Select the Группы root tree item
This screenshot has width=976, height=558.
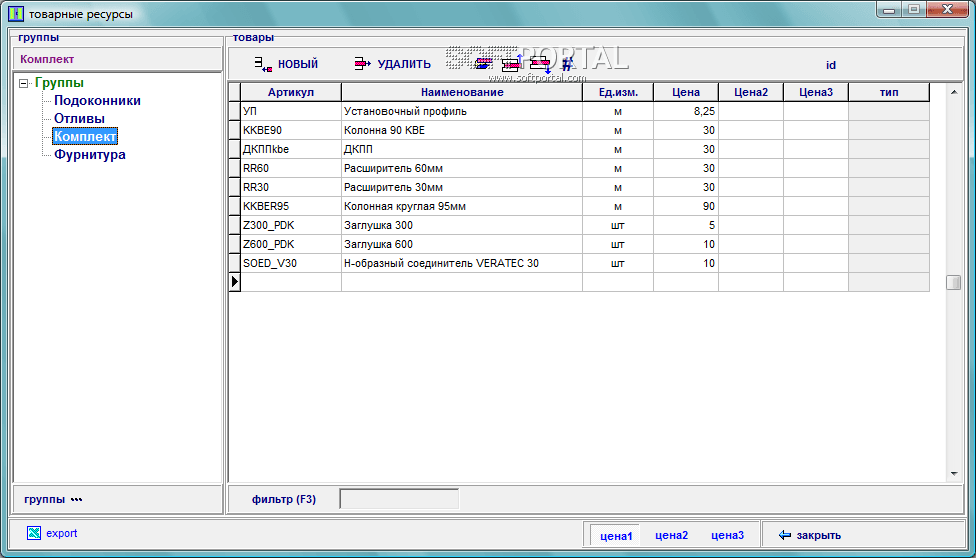tap(60, 83)
